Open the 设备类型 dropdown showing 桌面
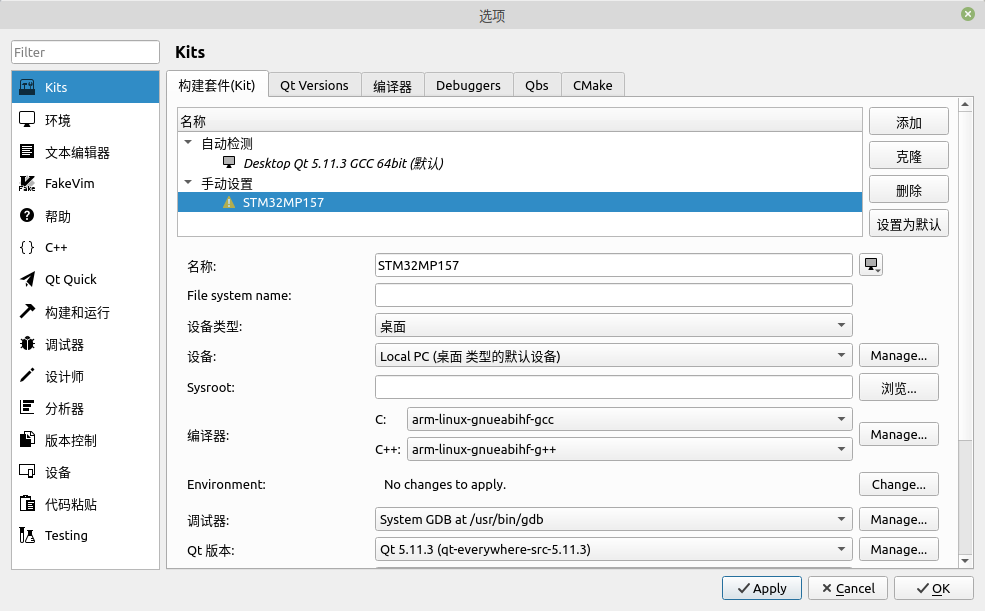The width and height of the screenshot is (985, 611). (x=614, y=325)
